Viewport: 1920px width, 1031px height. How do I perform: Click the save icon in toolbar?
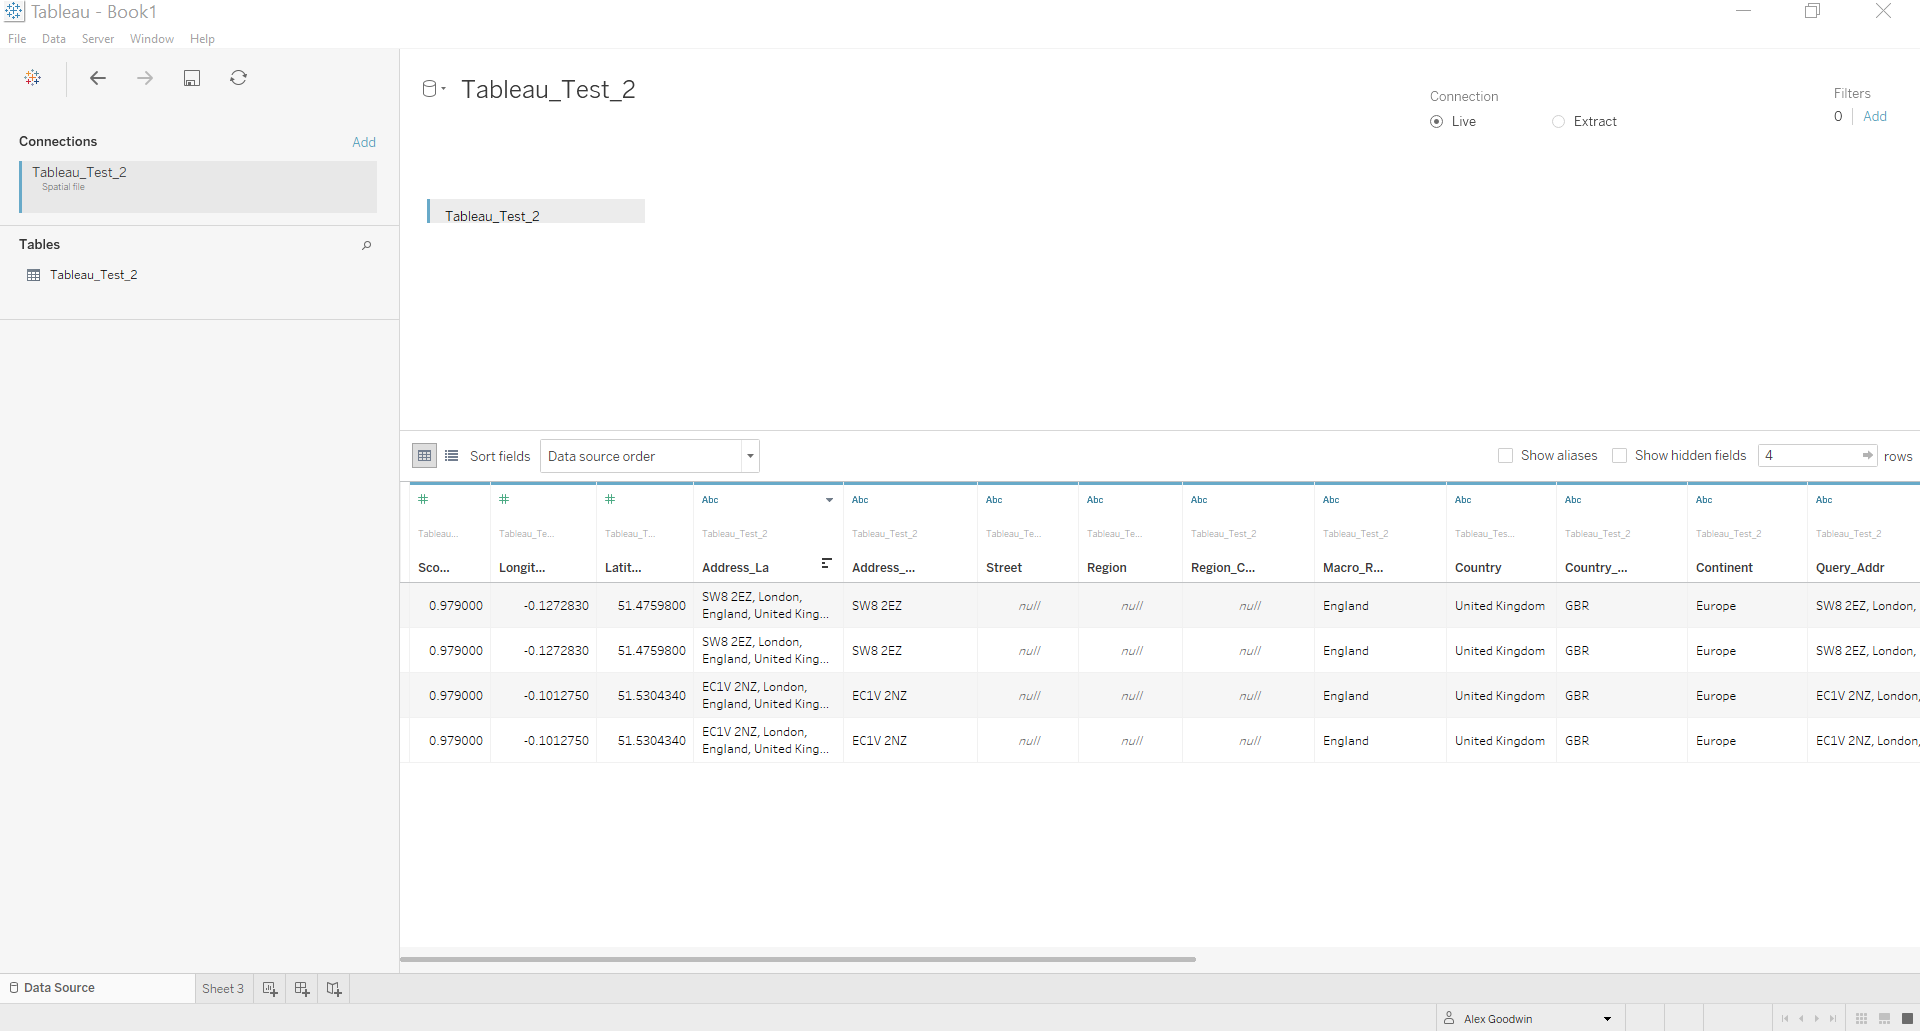(192, 78)
